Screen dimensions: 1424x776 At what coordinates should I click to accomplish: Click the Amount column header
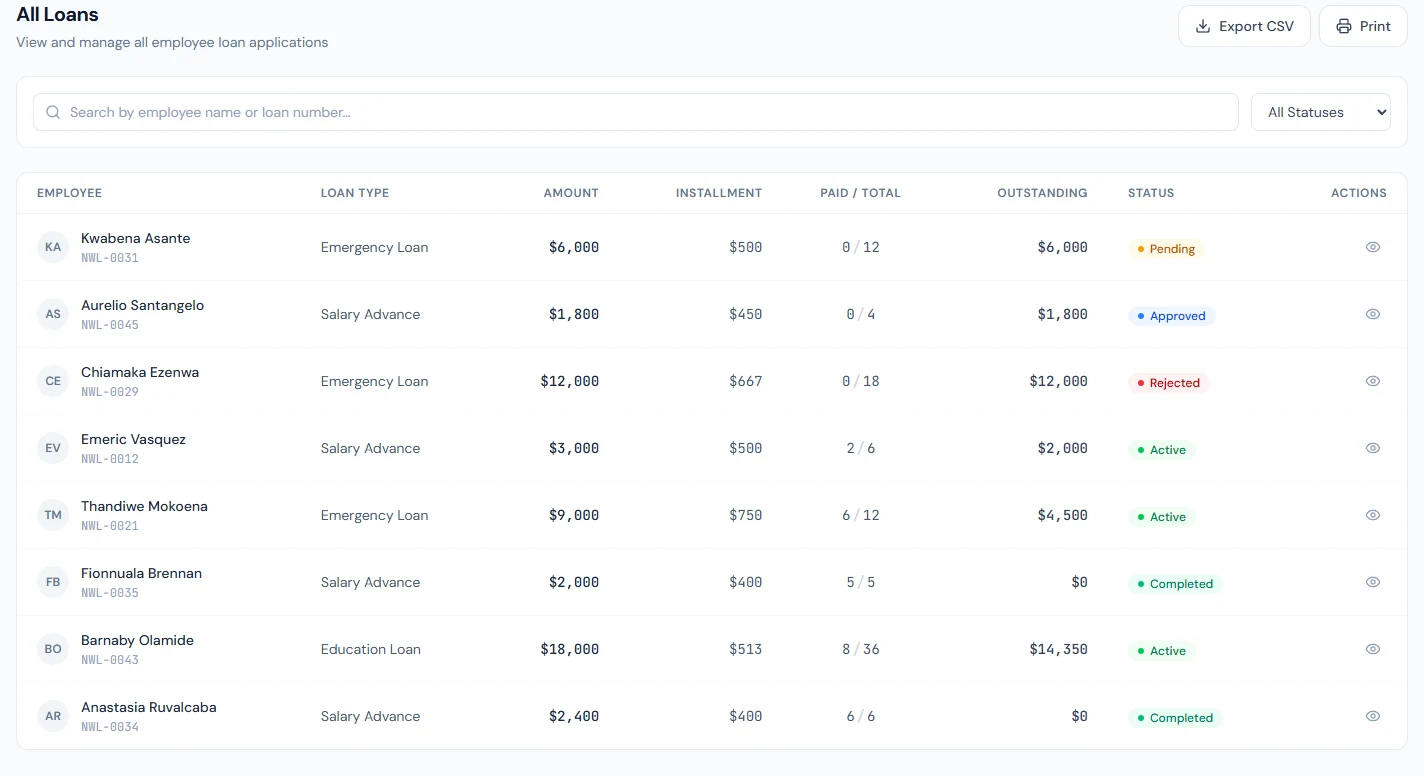coord(571,193)
